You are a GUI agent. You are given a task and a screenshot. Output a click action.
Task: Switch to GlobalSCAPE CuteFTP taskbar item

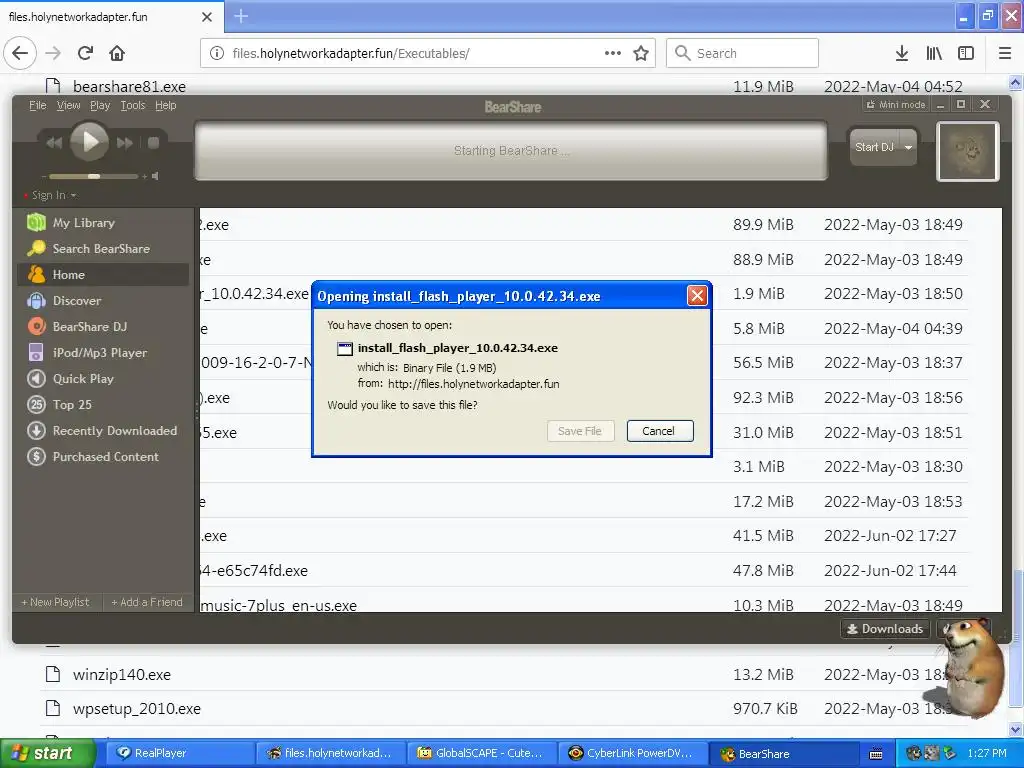pos(481,754)
